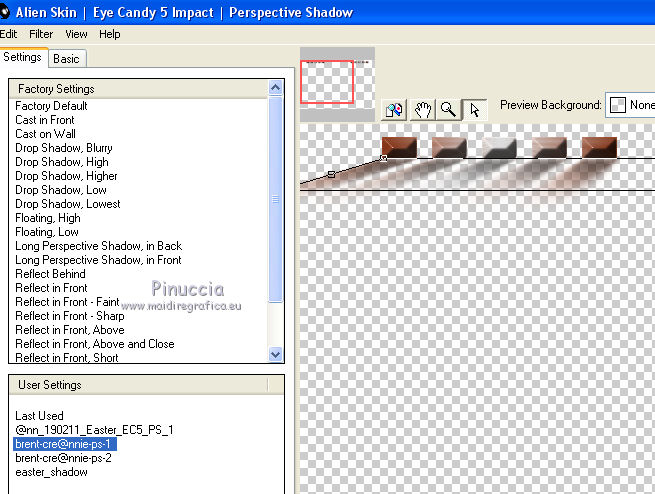Screen dimensions: 655x494
Task: Select Drop Shadow, Lowest preset
Action: tap(68, 204)
